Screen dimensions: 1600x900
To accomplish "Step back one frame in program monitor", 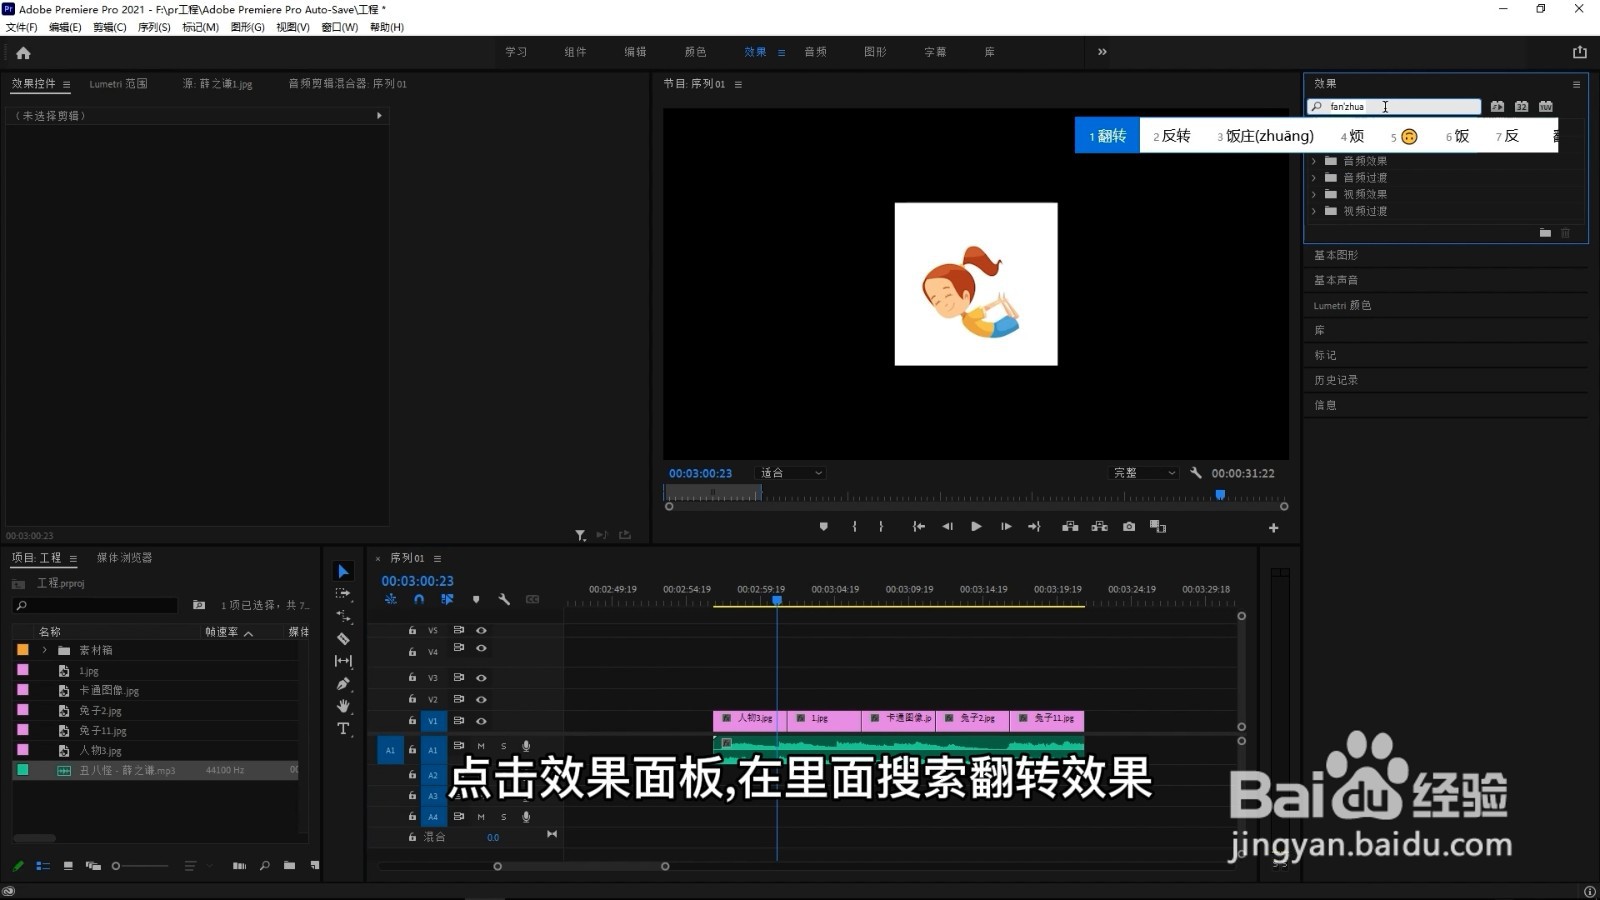I will click(x=947, y=527).
